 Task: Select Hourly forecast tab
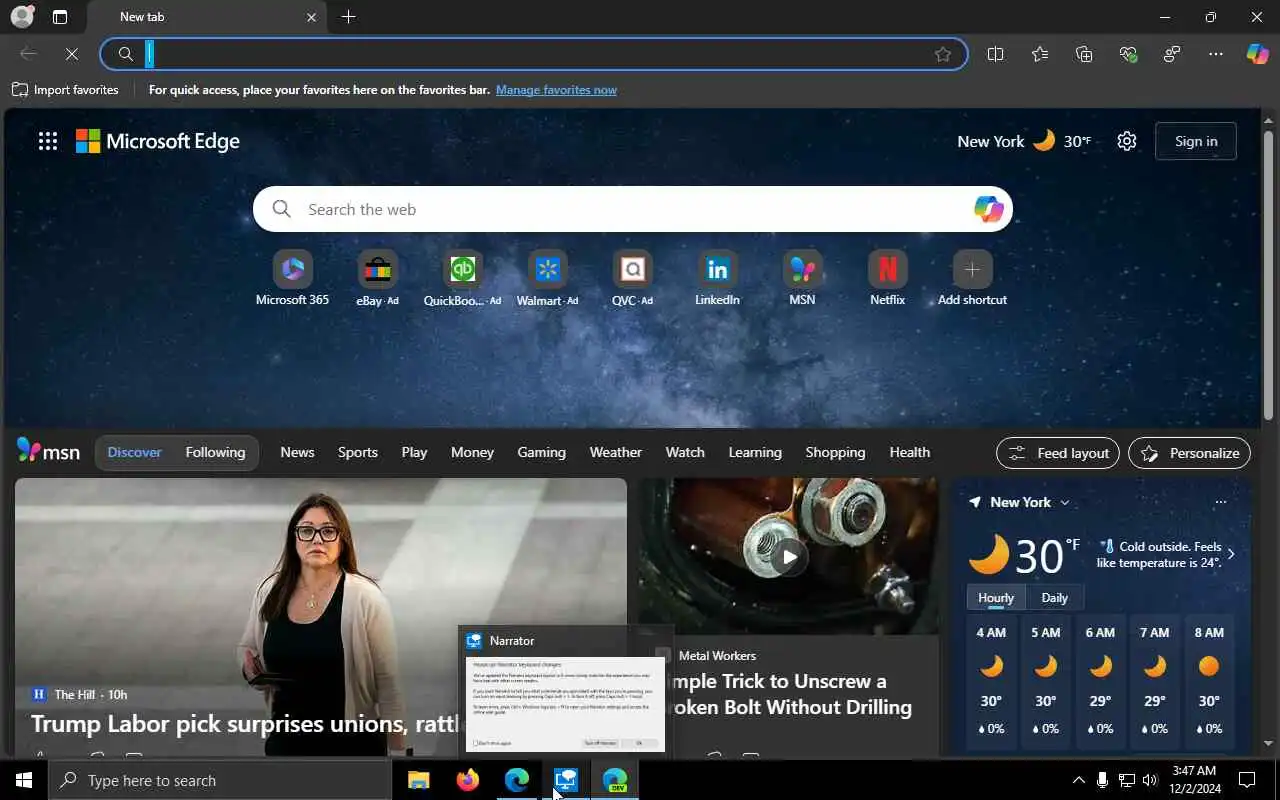(x=995, y=598)
